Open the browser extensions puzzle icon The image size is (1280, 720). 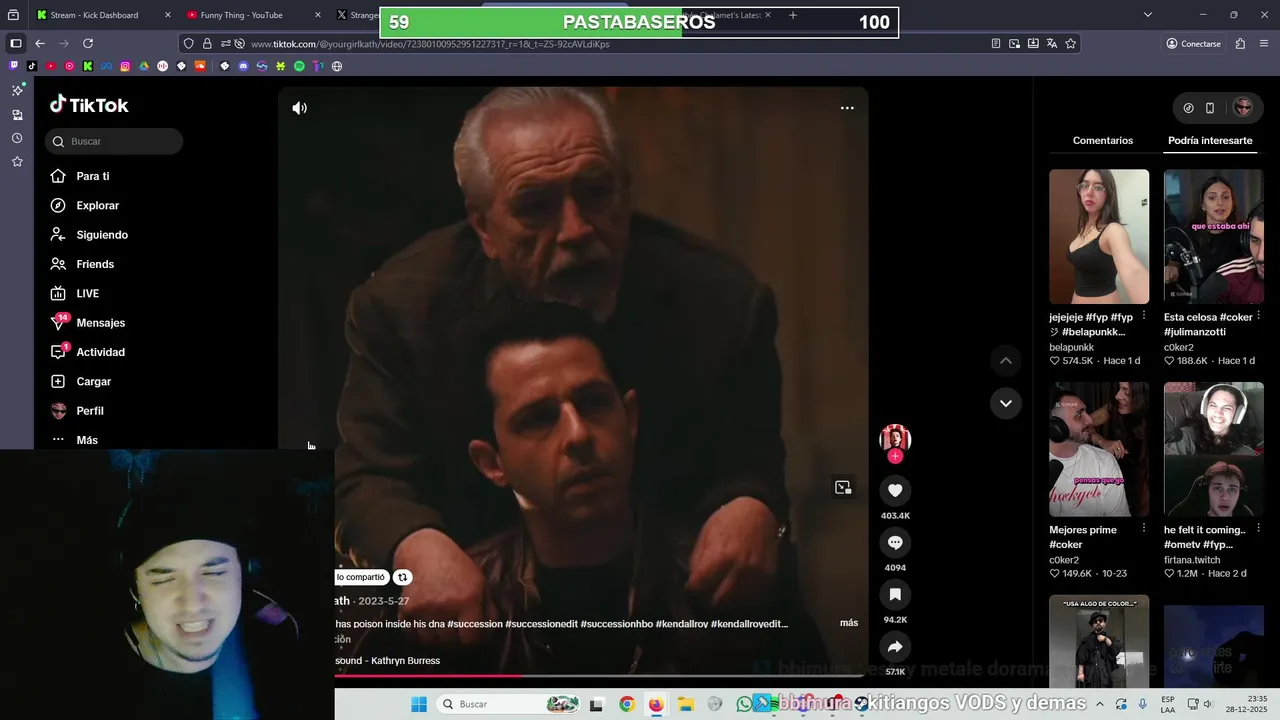click(x=1240, y=44)
